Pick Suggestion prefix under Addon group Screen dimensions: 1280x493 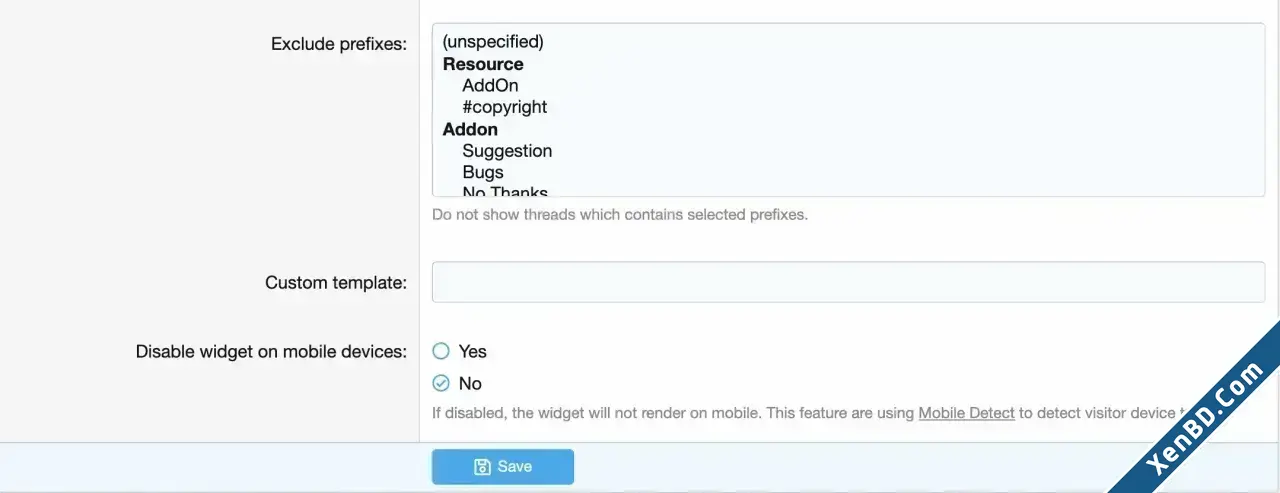tap(507, 151)
